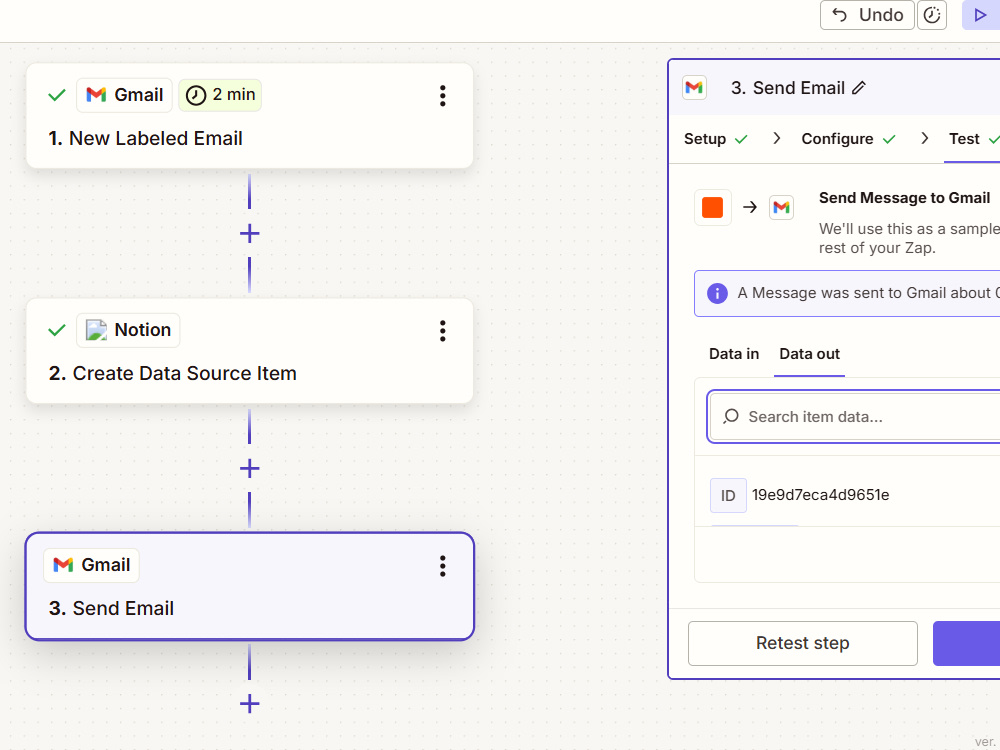Click the pencil icon to rename Send Email
Image resolution: width=1000 pixels, height=750 pixels.
coord(859,88)
